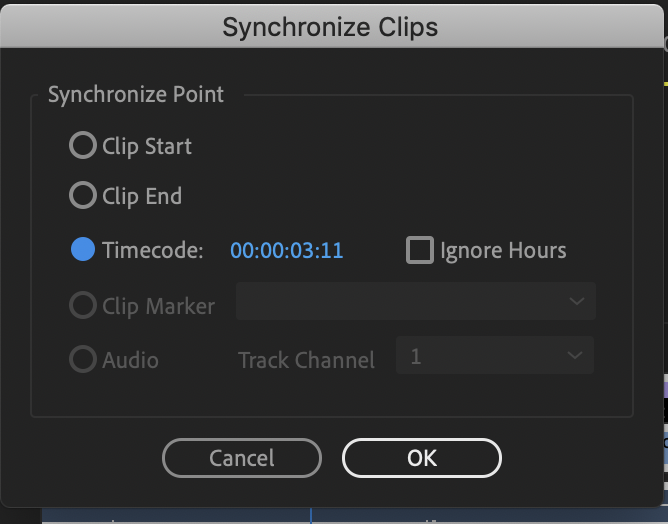Choose the Clip End radio button circle
The height and width of the screenshot is (524, 668).
pos(83,196)
